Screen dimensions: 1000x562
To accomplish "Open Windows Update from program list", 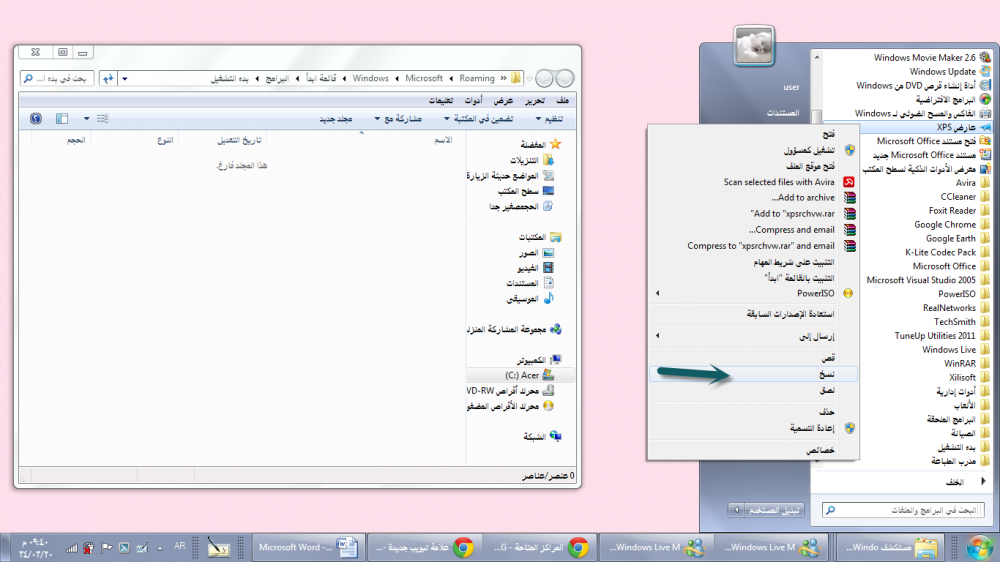I will click(x=942, y=72).
